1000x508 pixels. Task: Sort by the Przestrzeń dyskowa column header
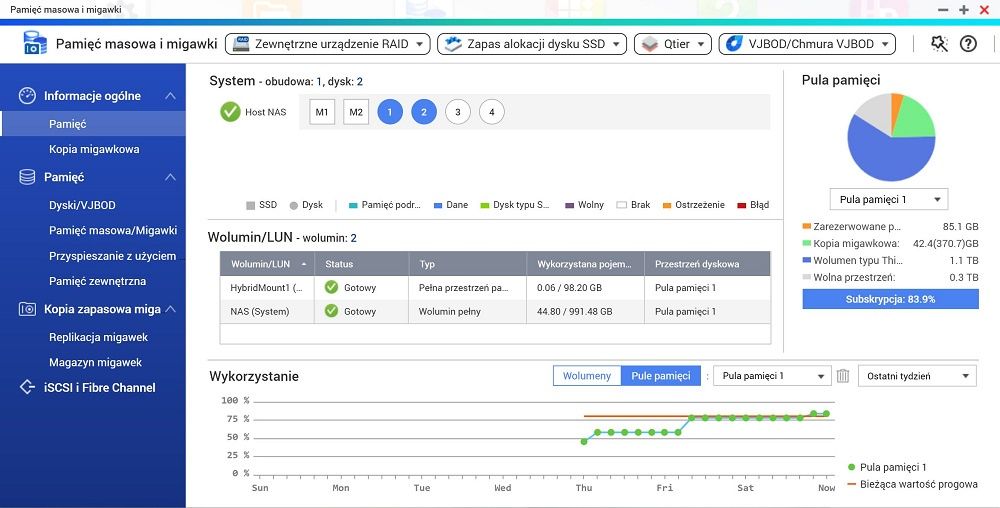[707, 264]
